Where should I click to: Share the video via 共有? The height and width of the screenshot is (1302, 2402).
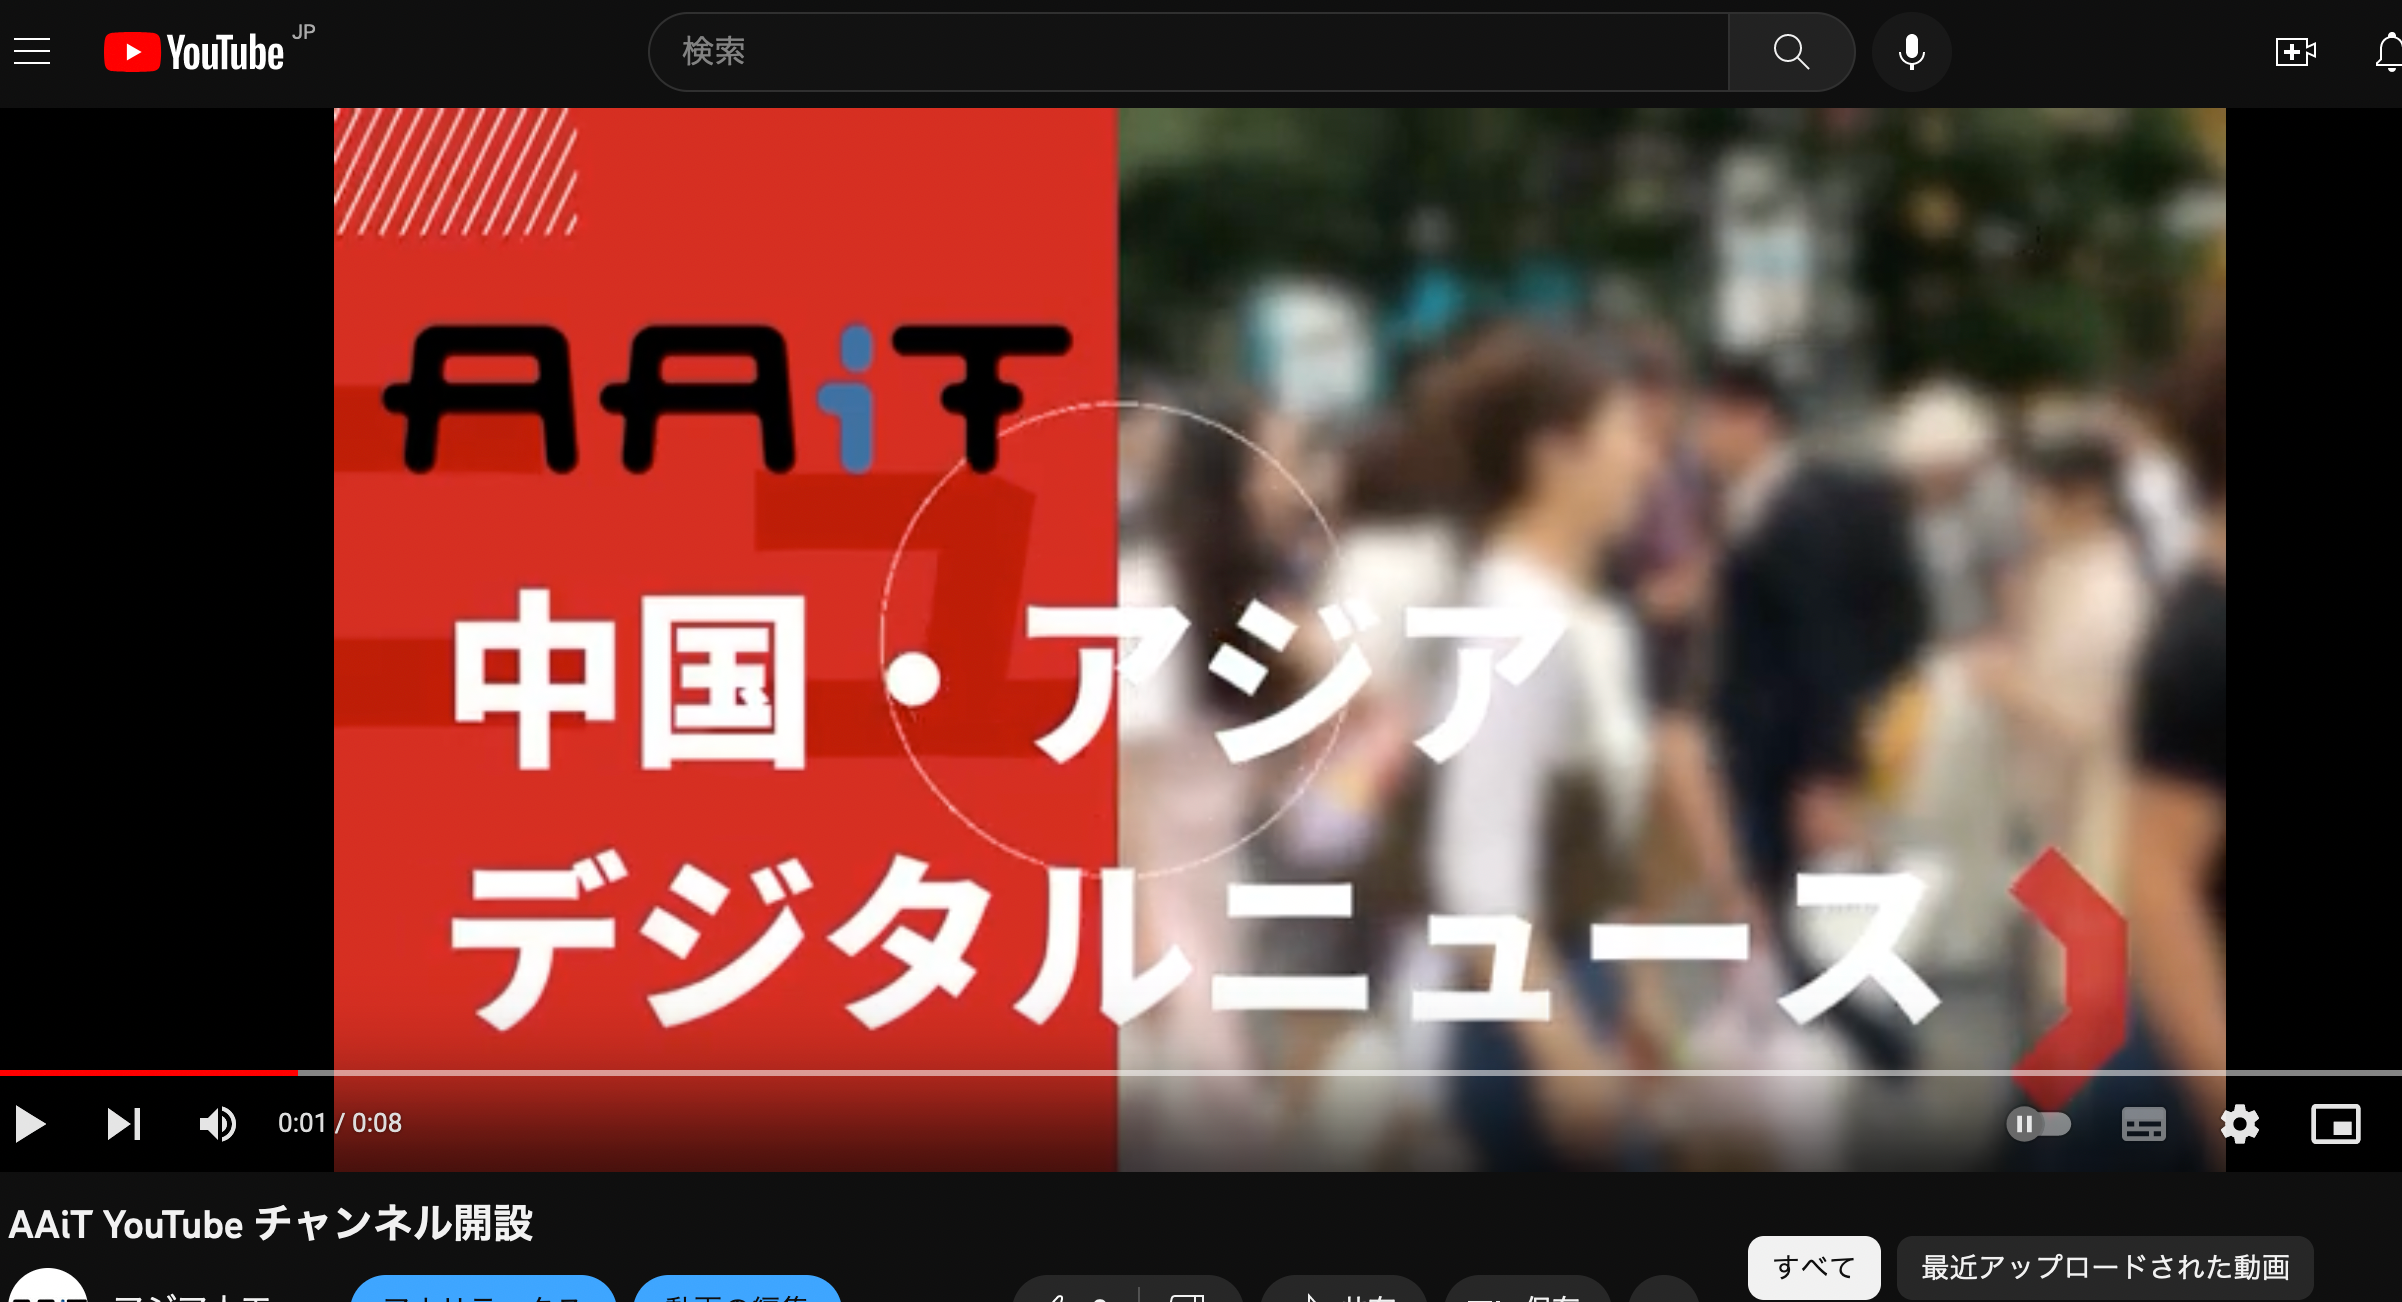(x=1340, y=1295)
